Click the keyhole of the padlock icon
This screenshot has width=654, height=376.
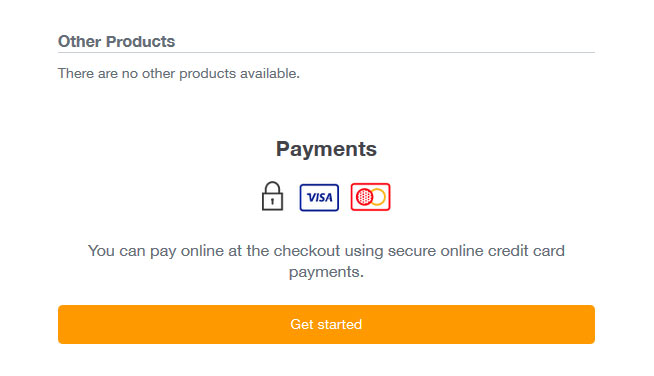click(272, 202)
